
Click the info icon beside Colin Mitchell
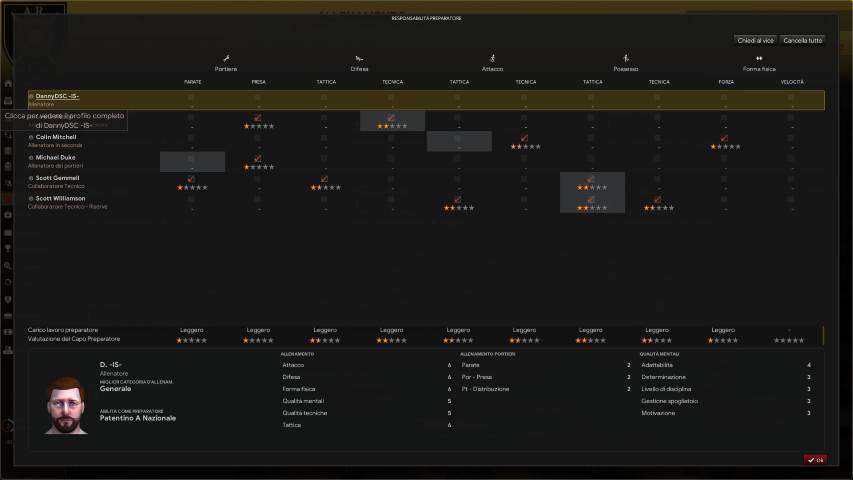(x=31, y=137)
